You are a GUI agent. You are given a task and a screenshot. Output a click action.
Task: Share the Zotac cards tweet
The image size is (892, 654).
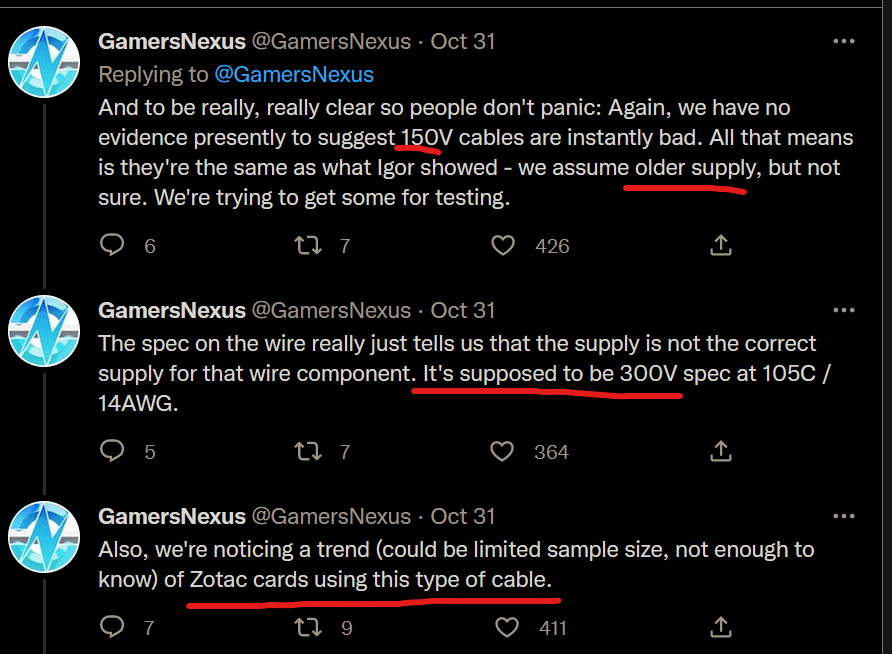coord(720,628)
